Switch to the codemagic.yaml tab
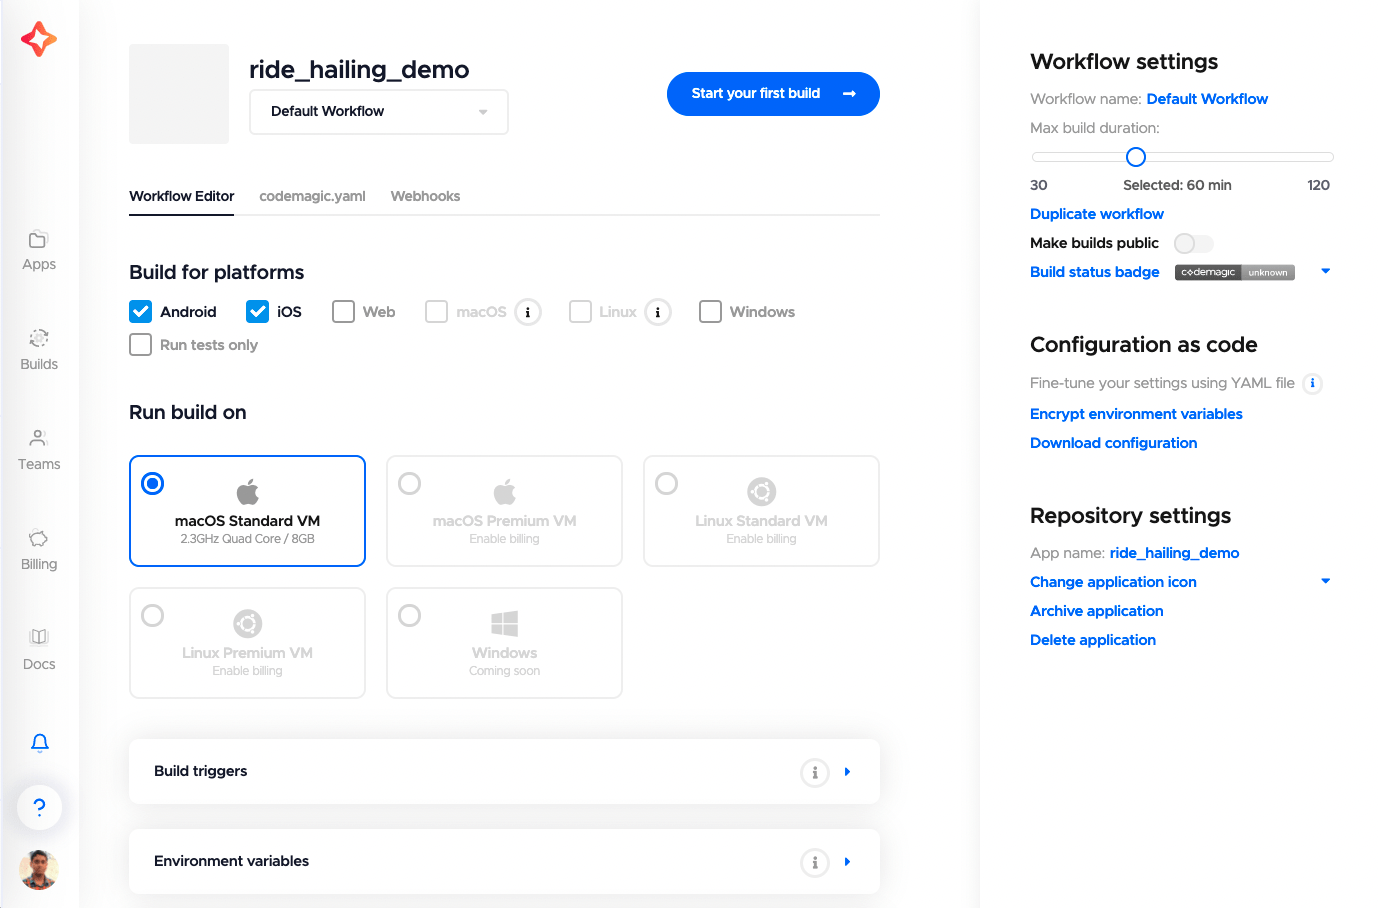The image size is (1378, 908). pos(312,196)
